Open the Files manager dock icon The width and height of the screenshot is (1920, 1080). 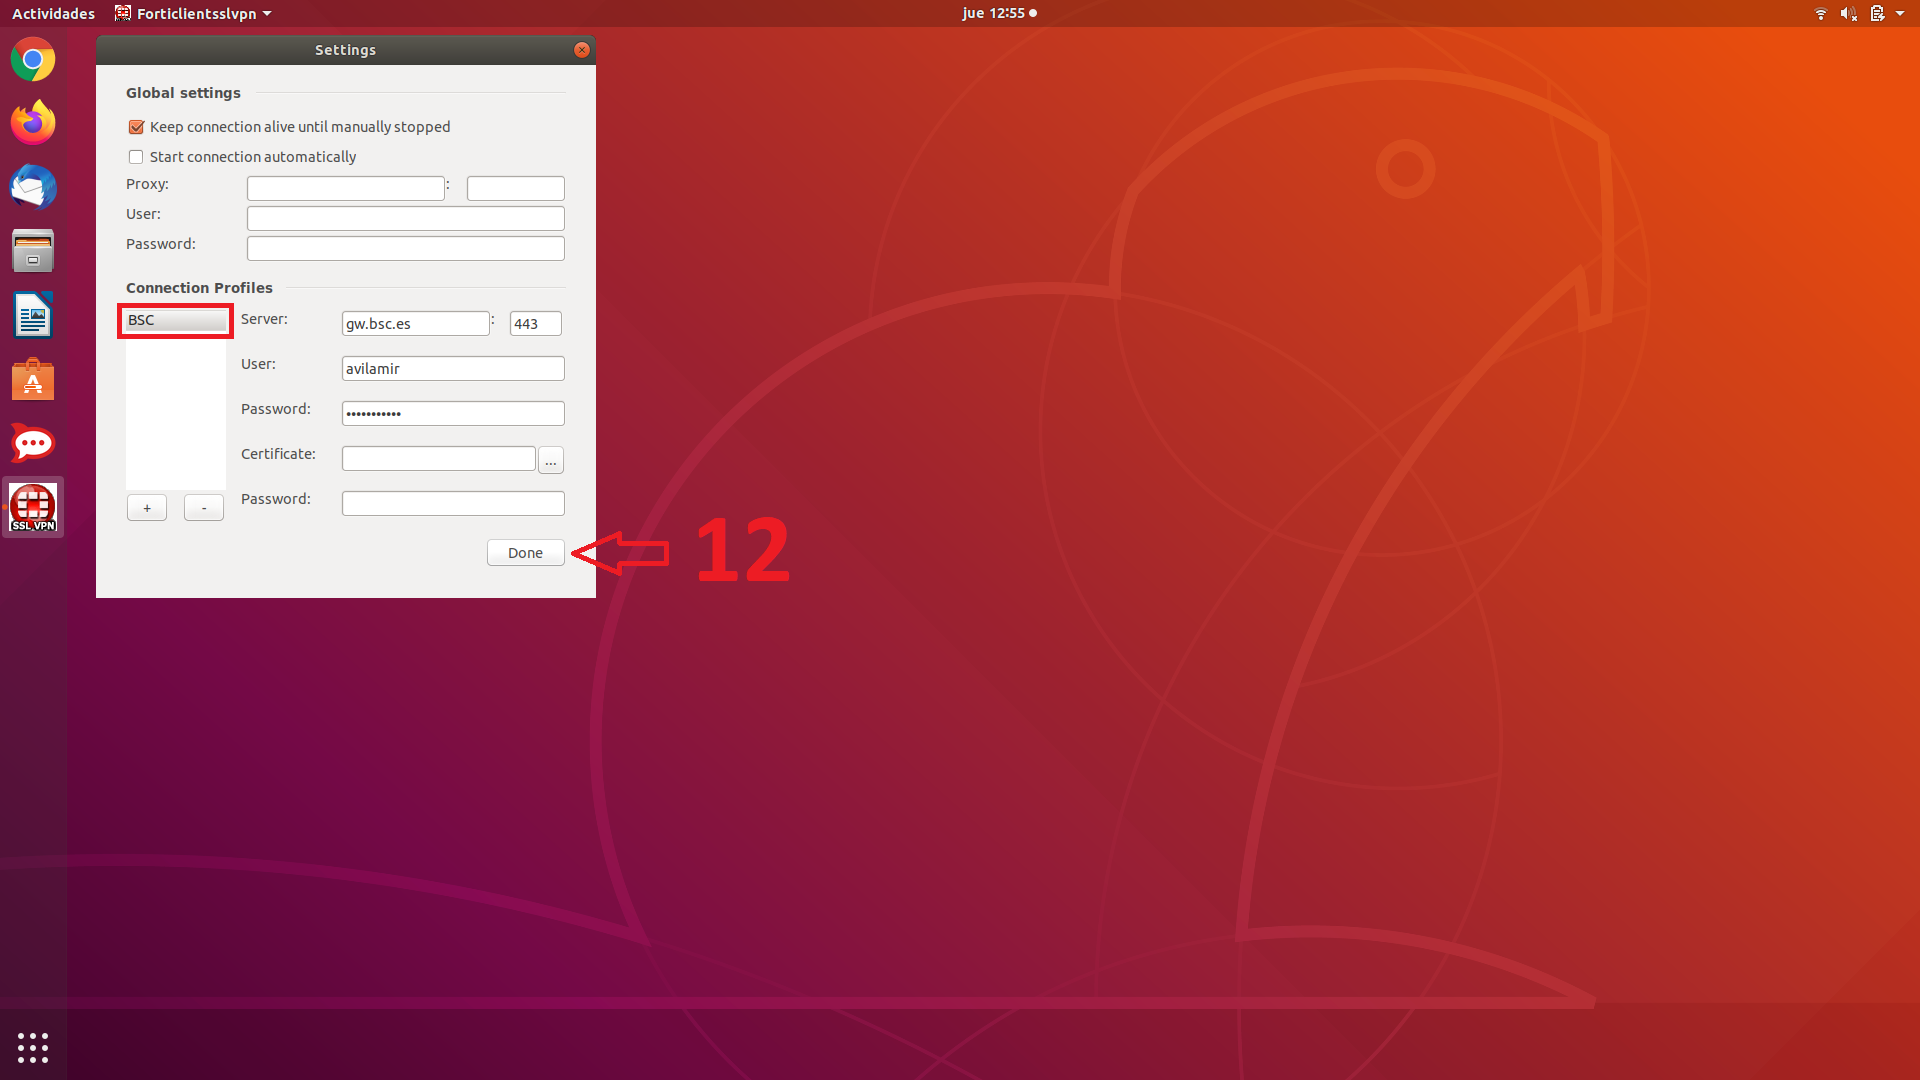tap(33, 251)
